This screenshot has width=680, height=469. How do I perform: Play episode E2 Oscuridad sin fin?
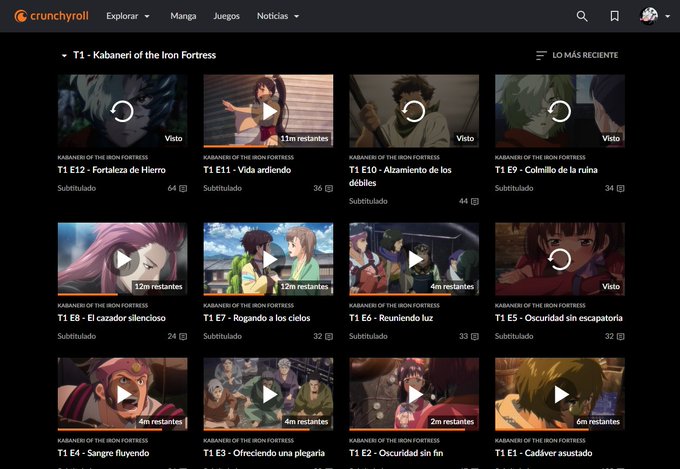(414, 394)
